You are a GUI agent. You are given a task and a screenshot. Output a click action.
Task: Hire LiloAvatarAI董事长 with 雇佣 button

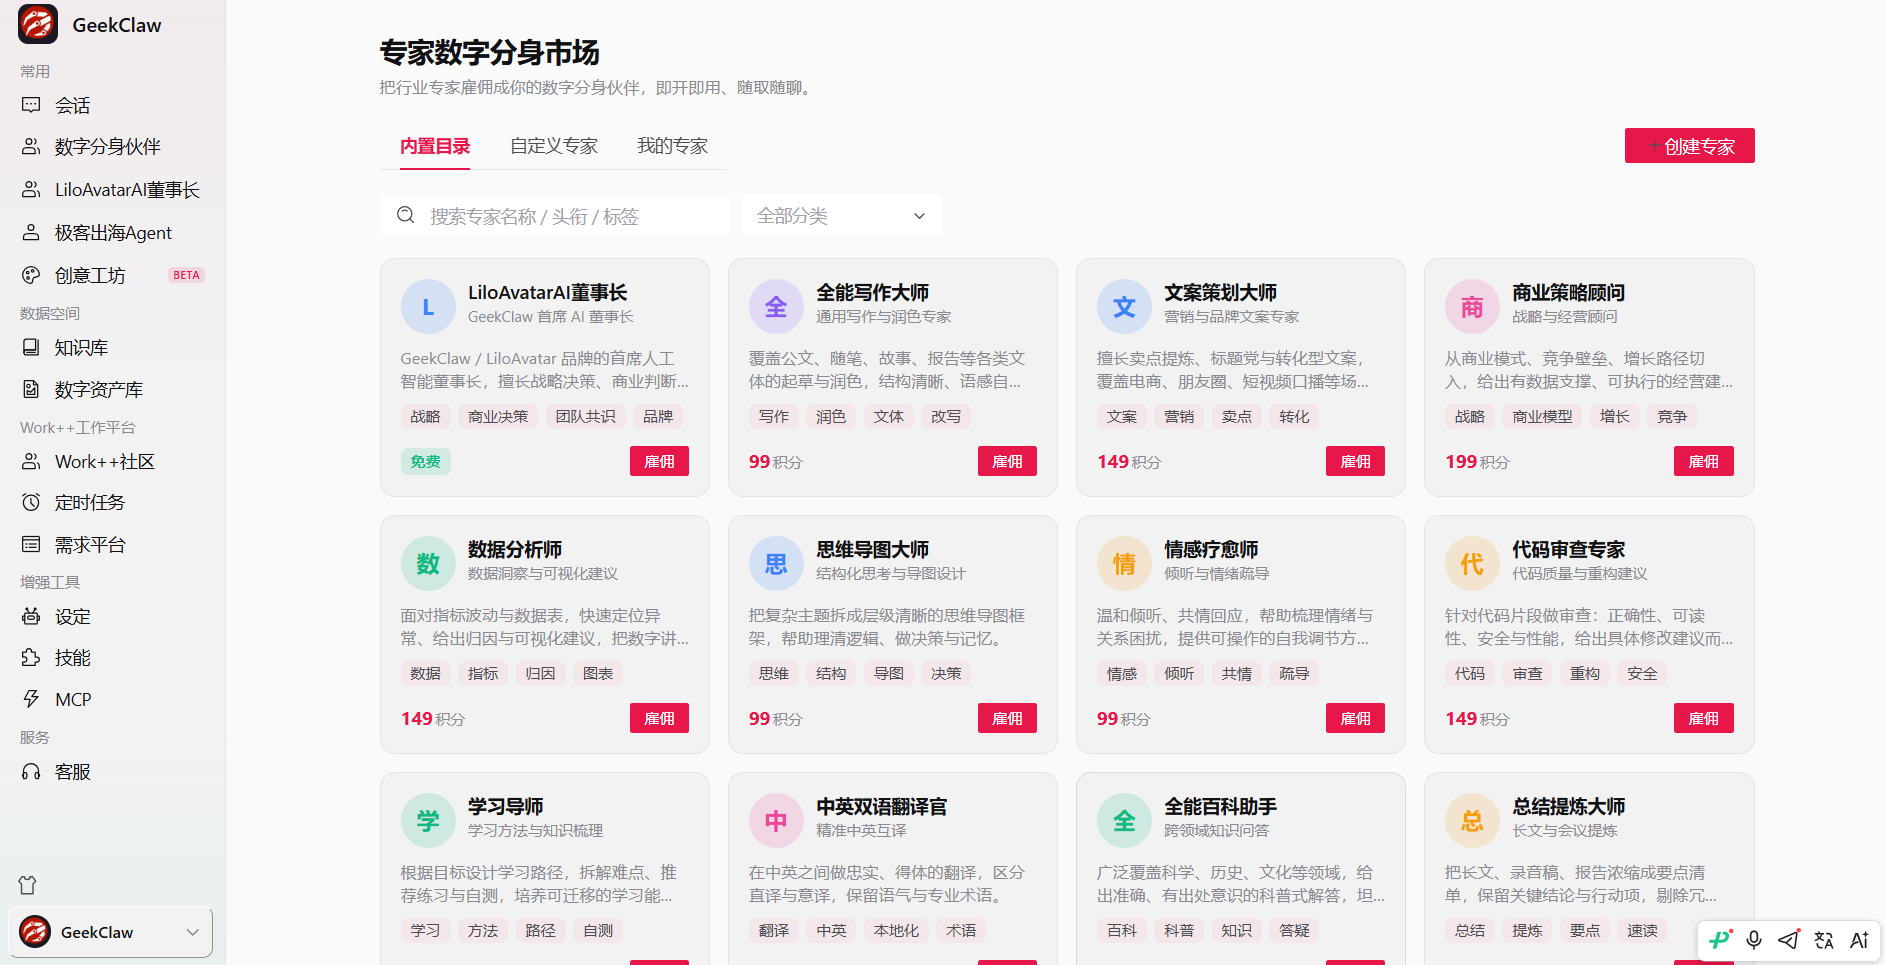(x=659, y=461)
